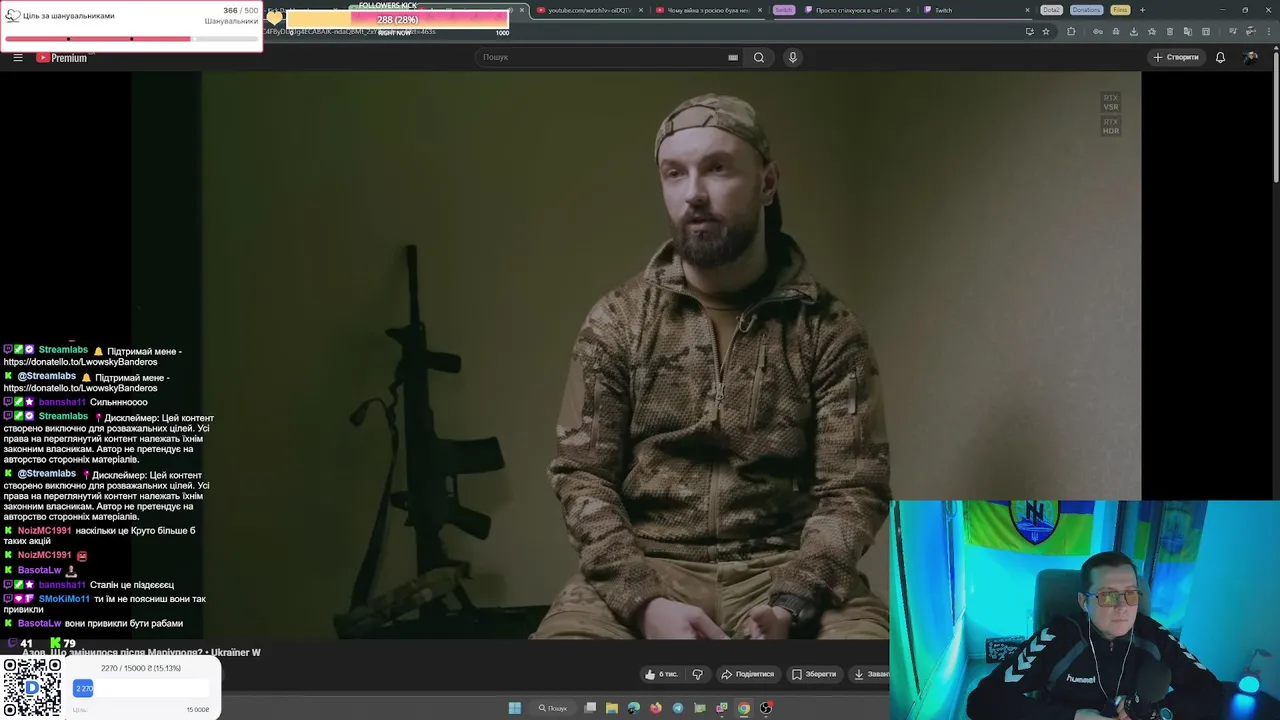Toggle the Switch tab group label

pyautogui.click(x=784, y=10)
